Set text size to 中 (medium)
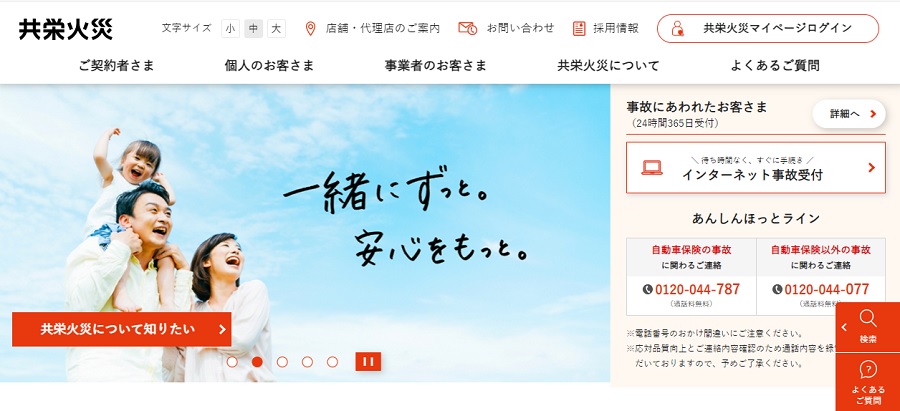This screenshot has height=411, width=900. click(x=253, y=28)
